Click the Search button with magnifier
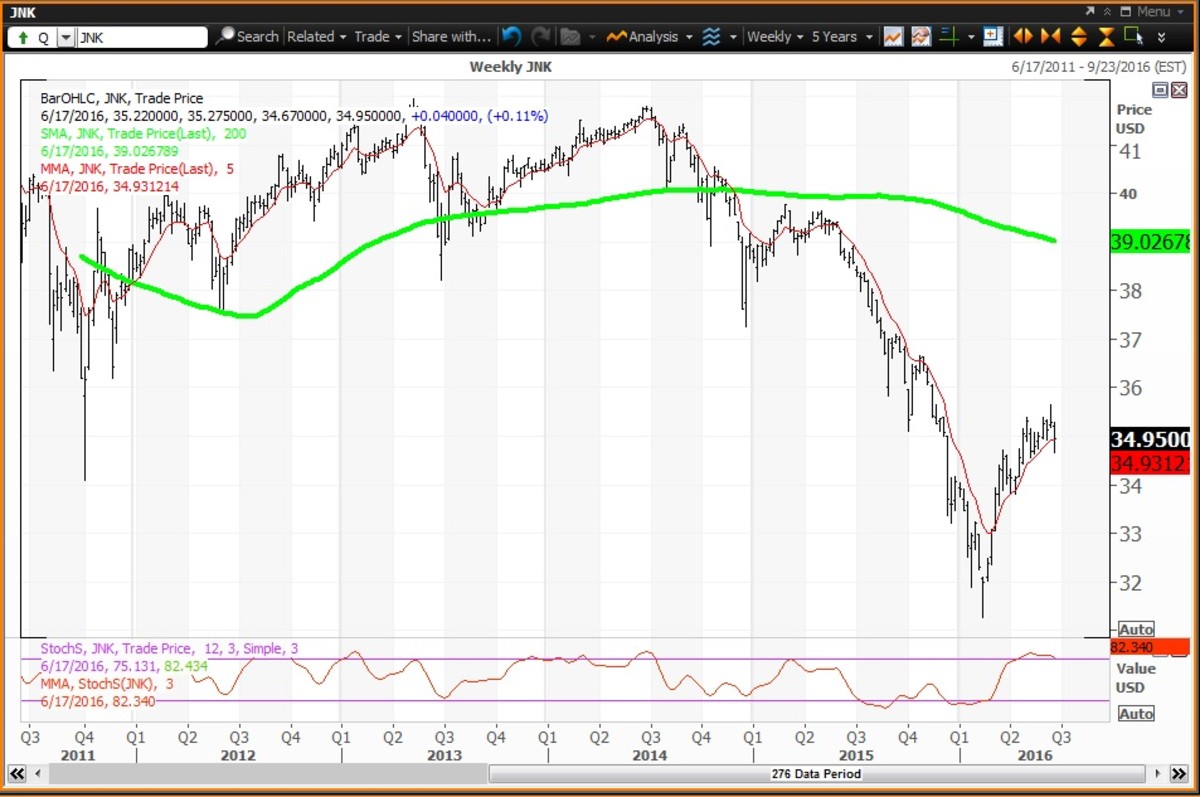 [x=248, y=37]
